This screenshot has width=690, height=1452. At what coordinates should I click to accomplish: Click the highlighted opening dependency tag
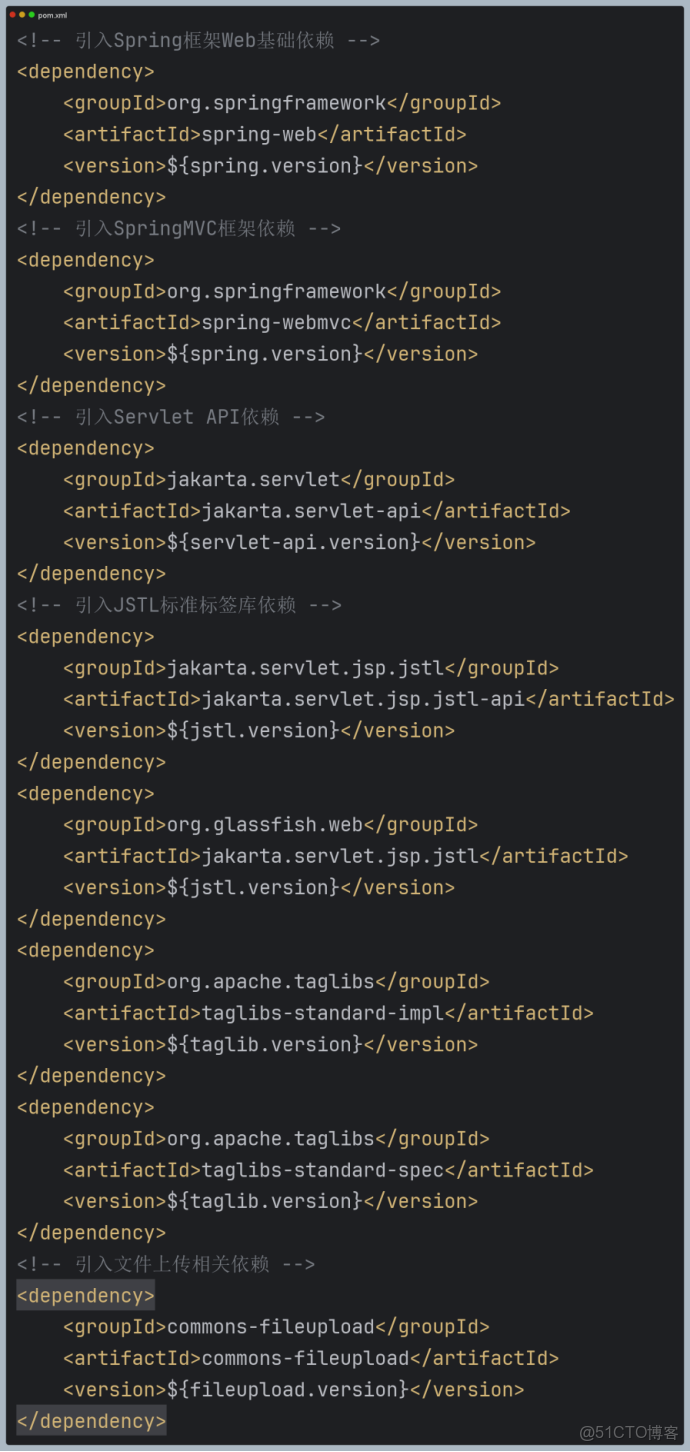click(86, 1296)
